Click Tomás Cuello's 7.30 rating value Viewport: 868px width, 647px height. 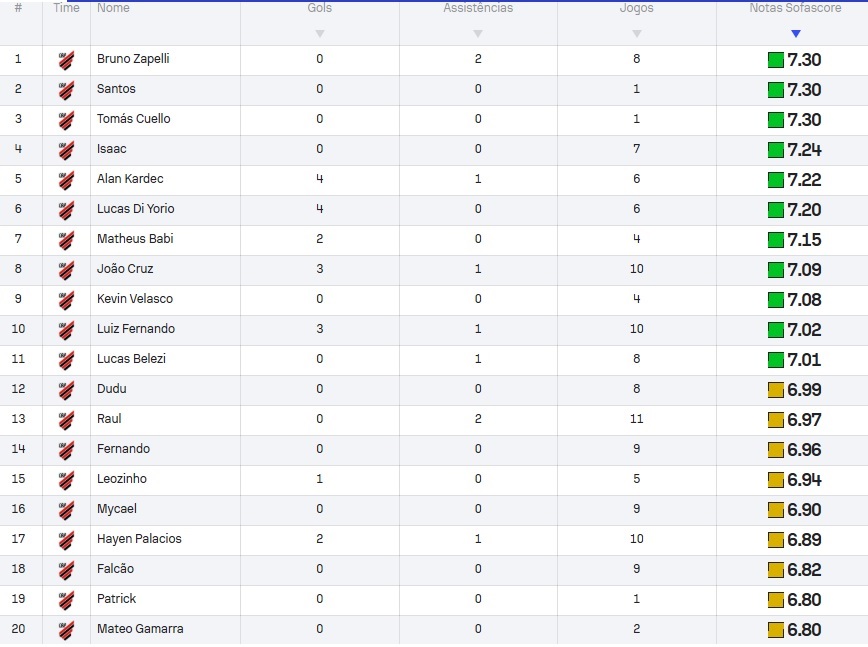804,120
